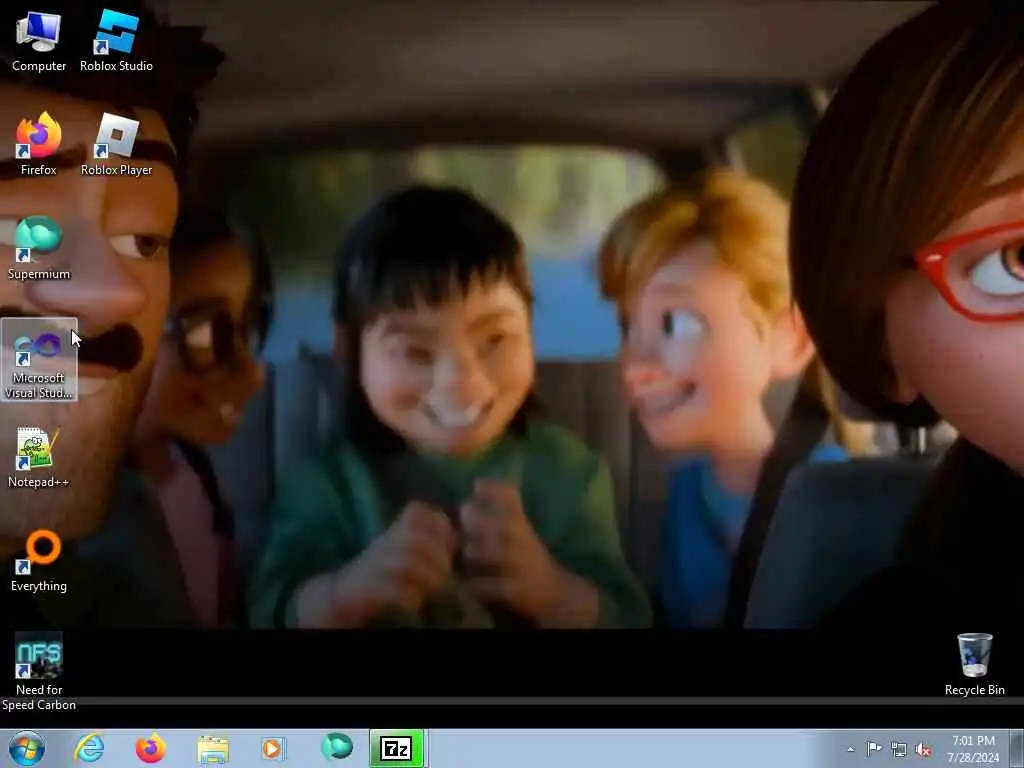Screen dimensions: 1024x768
Task: Select the Everything search shortcut
Action: (39, 561)
